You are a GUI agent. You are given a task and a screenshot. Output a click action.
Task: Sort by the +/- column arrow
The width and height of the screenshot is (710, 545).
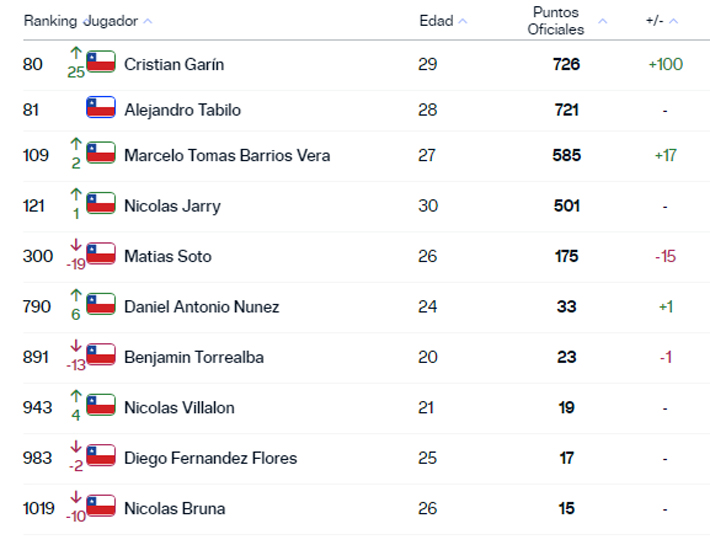pos(674,21)
